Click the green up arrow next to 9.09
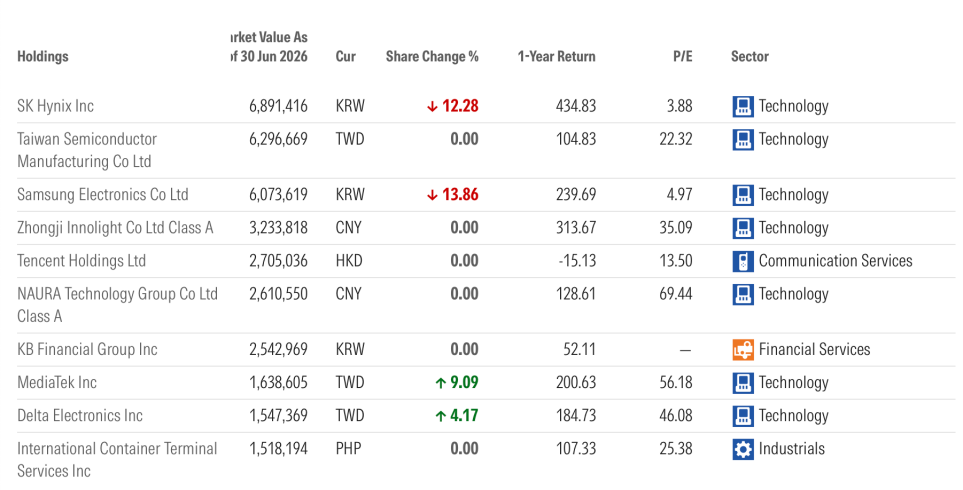This screenshot has width=963, height=490. (x=440, y=383)
